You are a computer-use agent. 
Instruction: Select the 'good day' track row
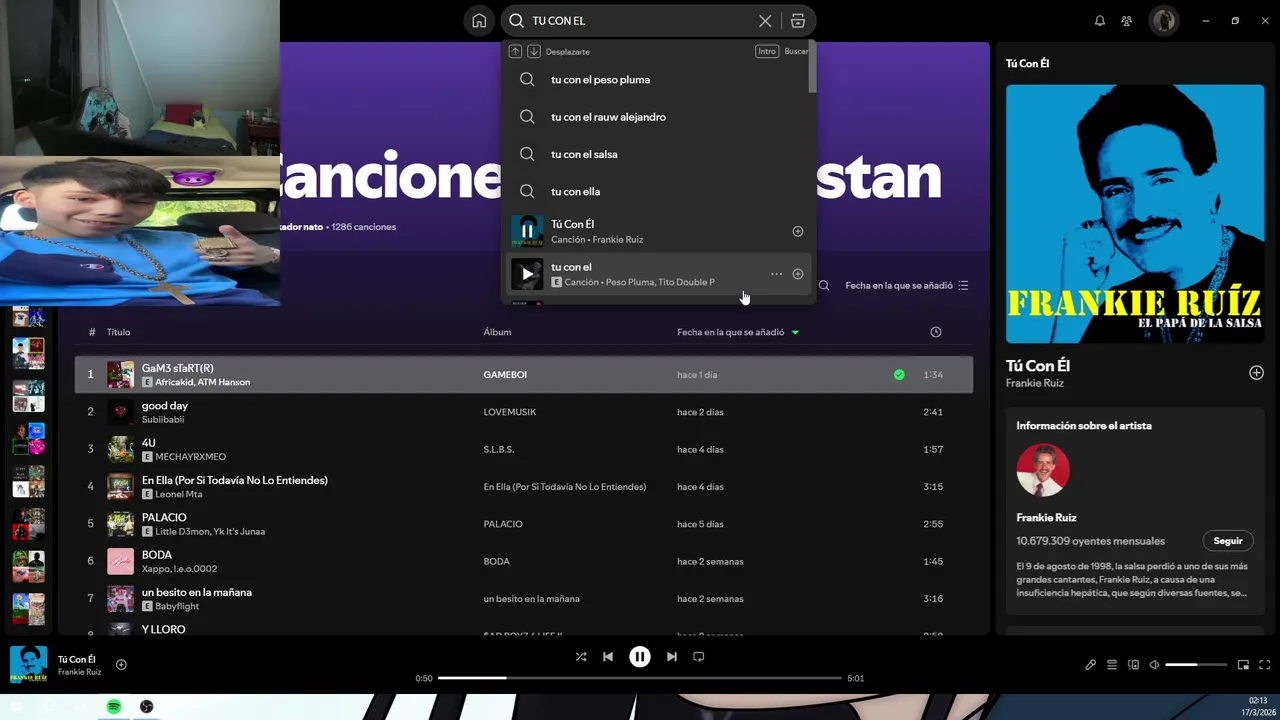[x=524, y=411]
